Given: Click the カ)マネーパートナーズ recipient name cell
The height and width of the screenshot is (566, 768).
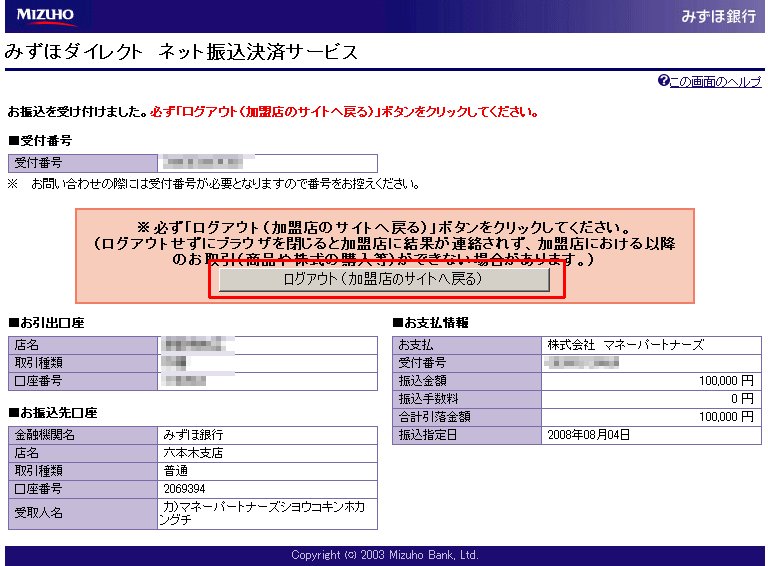Looking at the screenshot, I should [x=267, y=513].
